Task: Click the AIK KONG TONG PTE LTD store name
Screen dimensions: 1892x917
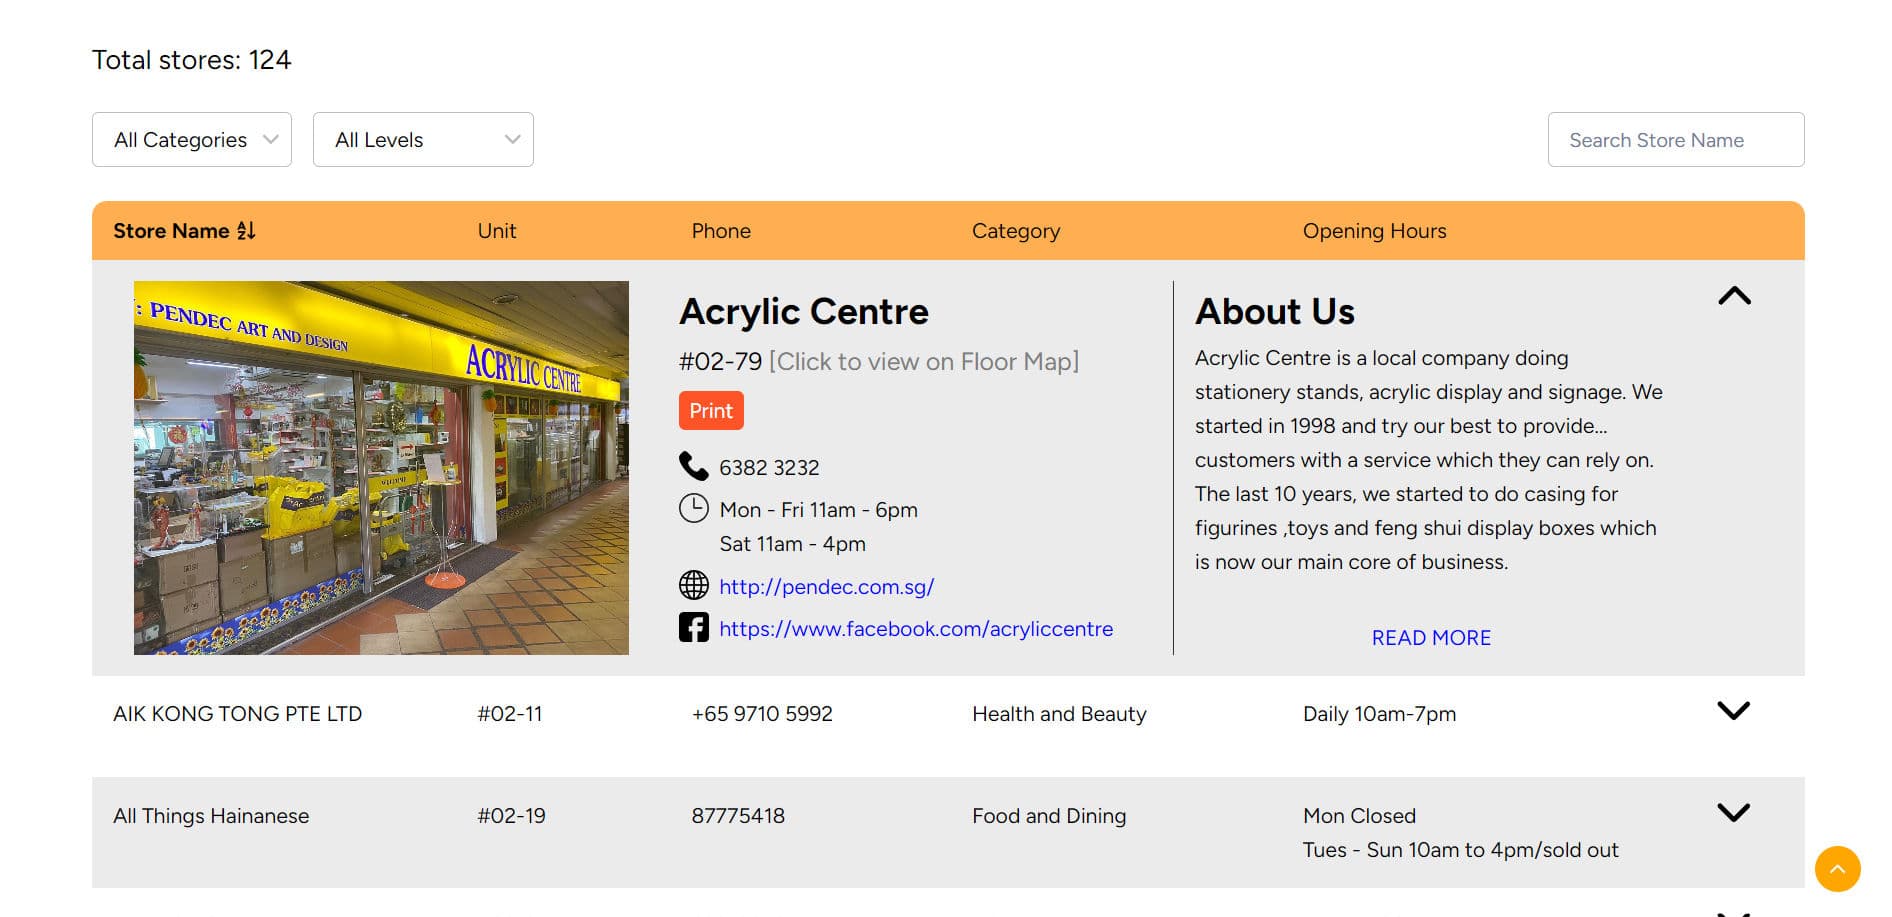Action: (237, 714)
